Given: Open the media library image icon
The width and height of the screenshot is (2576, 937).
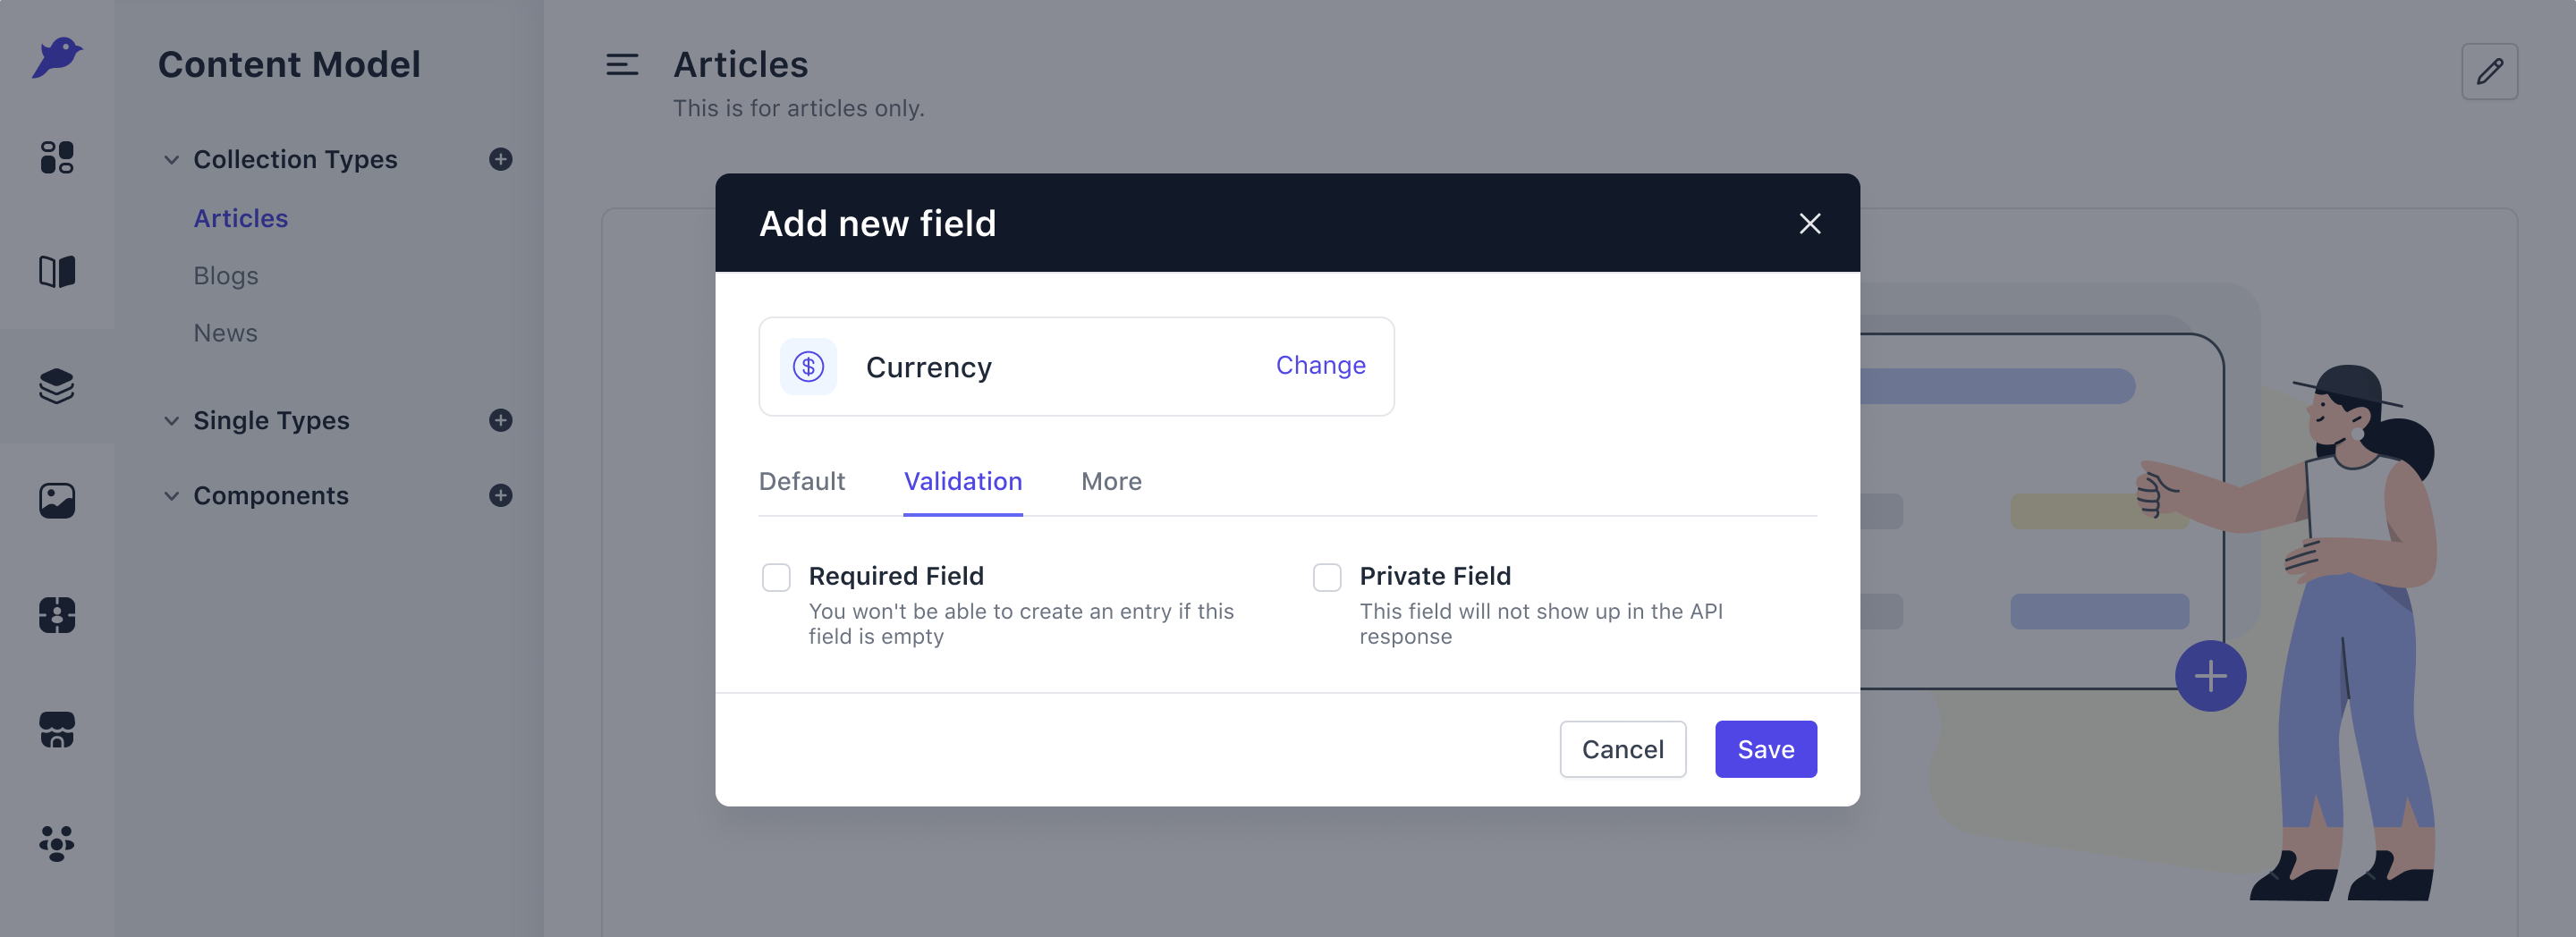Looking at the screenshot, I should point(57,500).
